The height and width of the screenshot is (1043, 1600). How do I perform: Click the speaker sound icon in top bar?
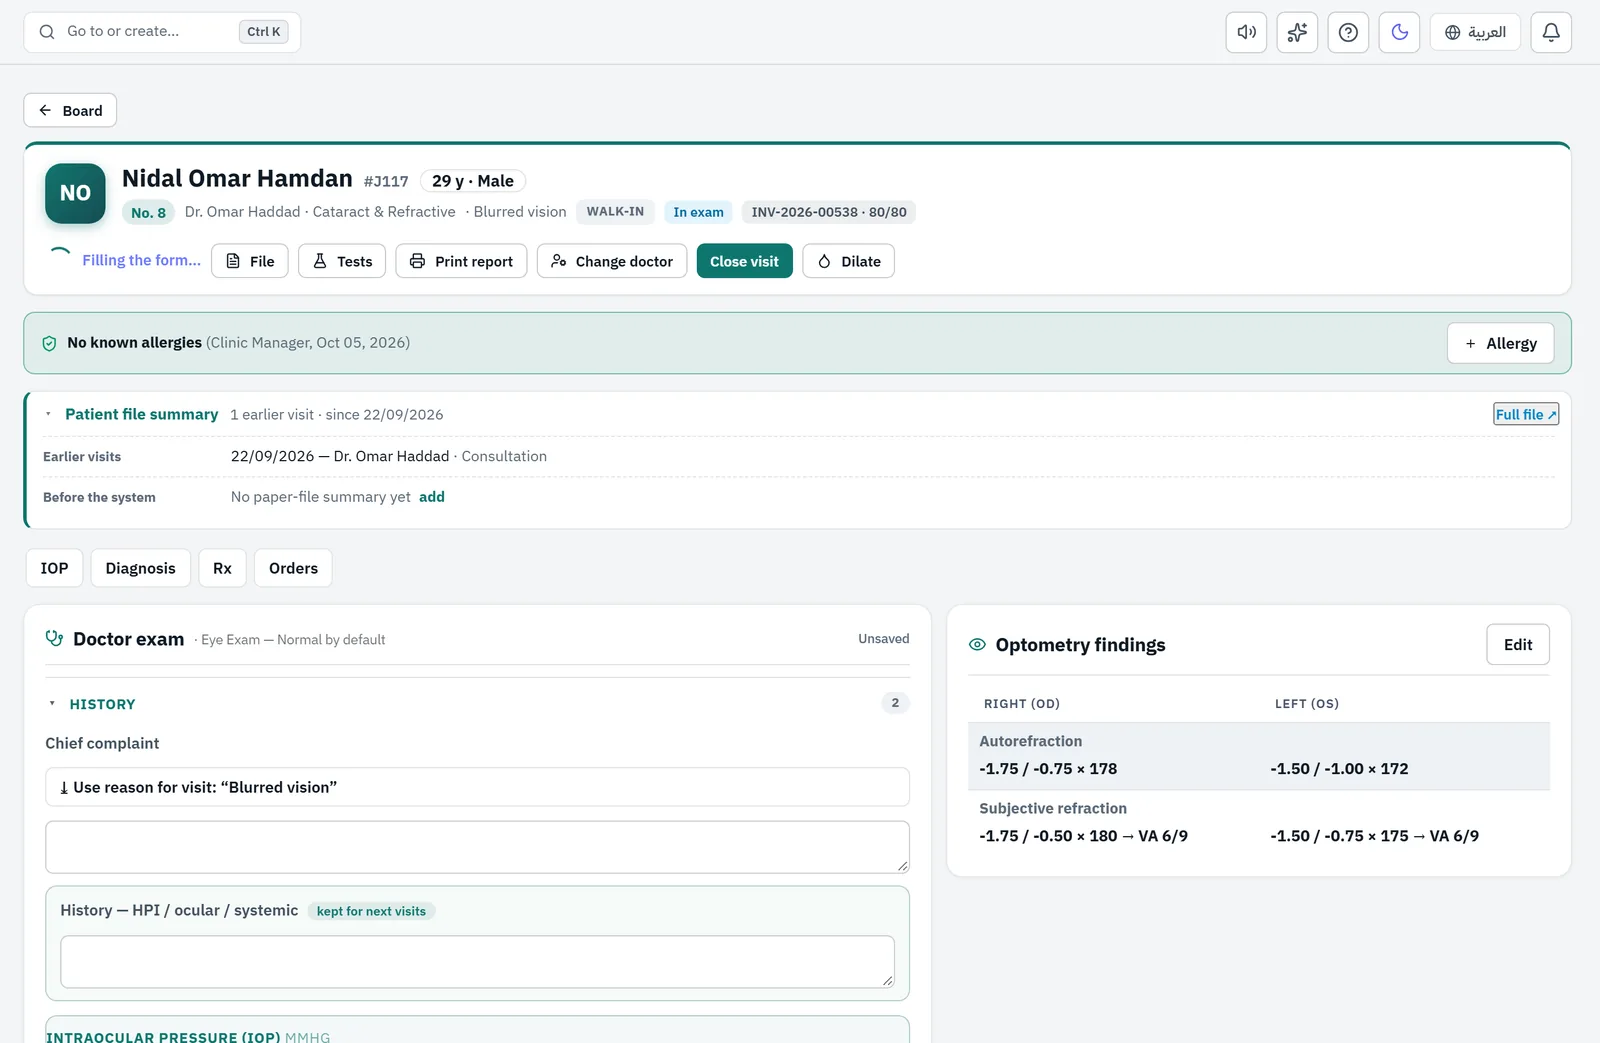click(1246, 32)
